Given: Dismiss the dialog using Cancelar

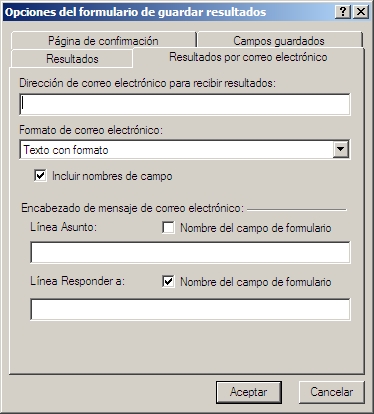Looking at the screenshot, I should (332, 392).
